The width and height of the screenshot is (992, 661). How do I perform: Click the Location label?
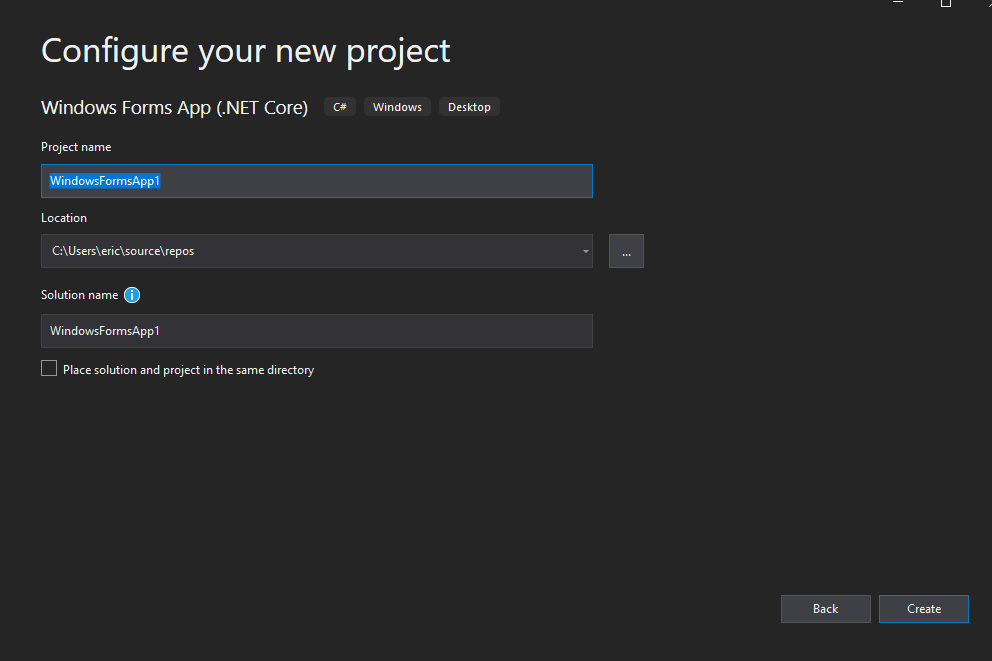tap(64, 218)
